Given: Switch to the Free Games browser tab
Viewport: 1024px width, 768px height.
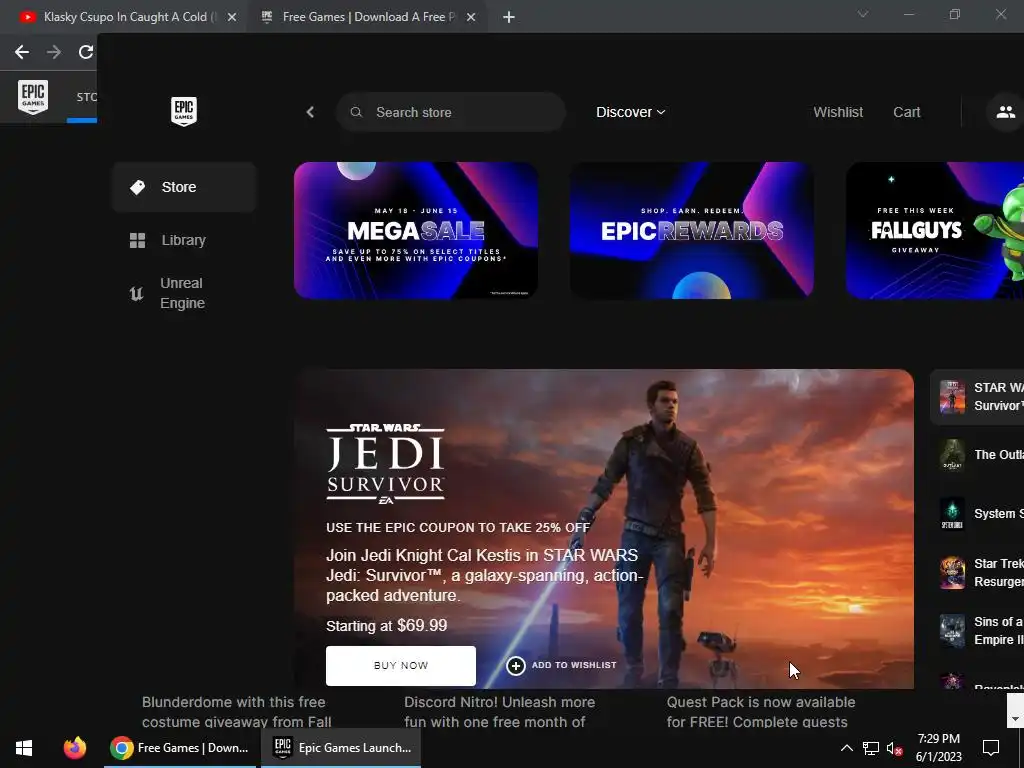Looking at the screenshot, I should tap(368, 17).
